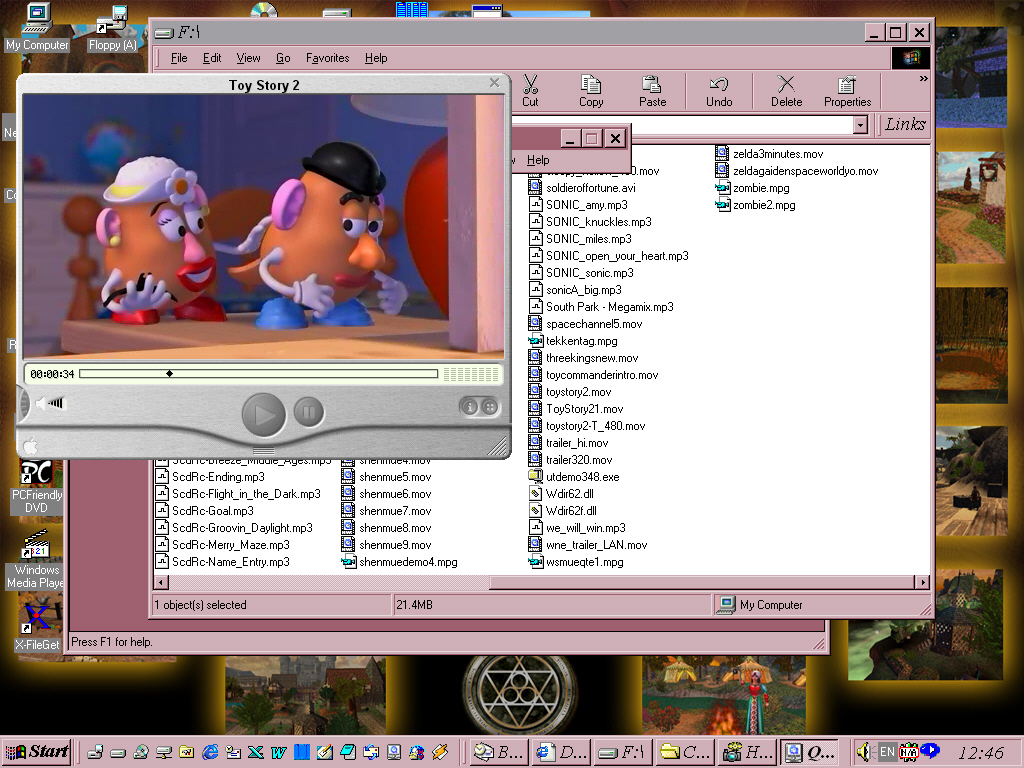Open the Edit menu
Screen dimensions: 1024x768
click(x=212, y=58)
